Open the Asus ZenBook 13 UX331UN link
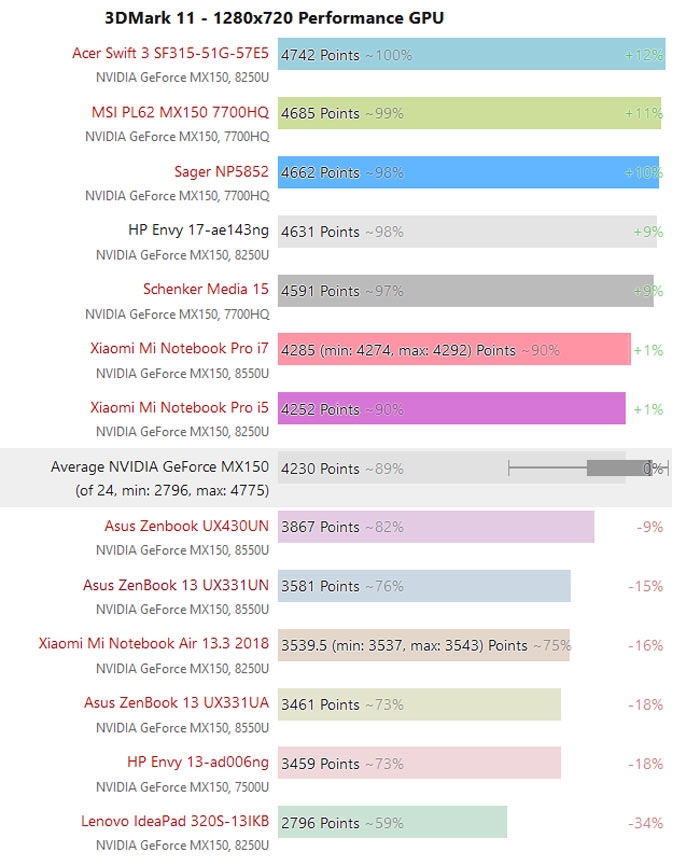The image size is (700, 866). click(176, 585)
